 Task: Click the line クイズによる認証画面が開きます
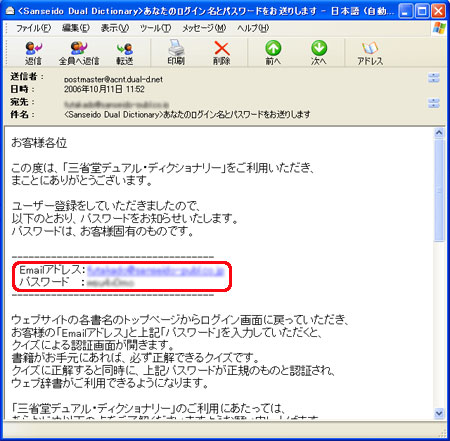pos(93,345)
